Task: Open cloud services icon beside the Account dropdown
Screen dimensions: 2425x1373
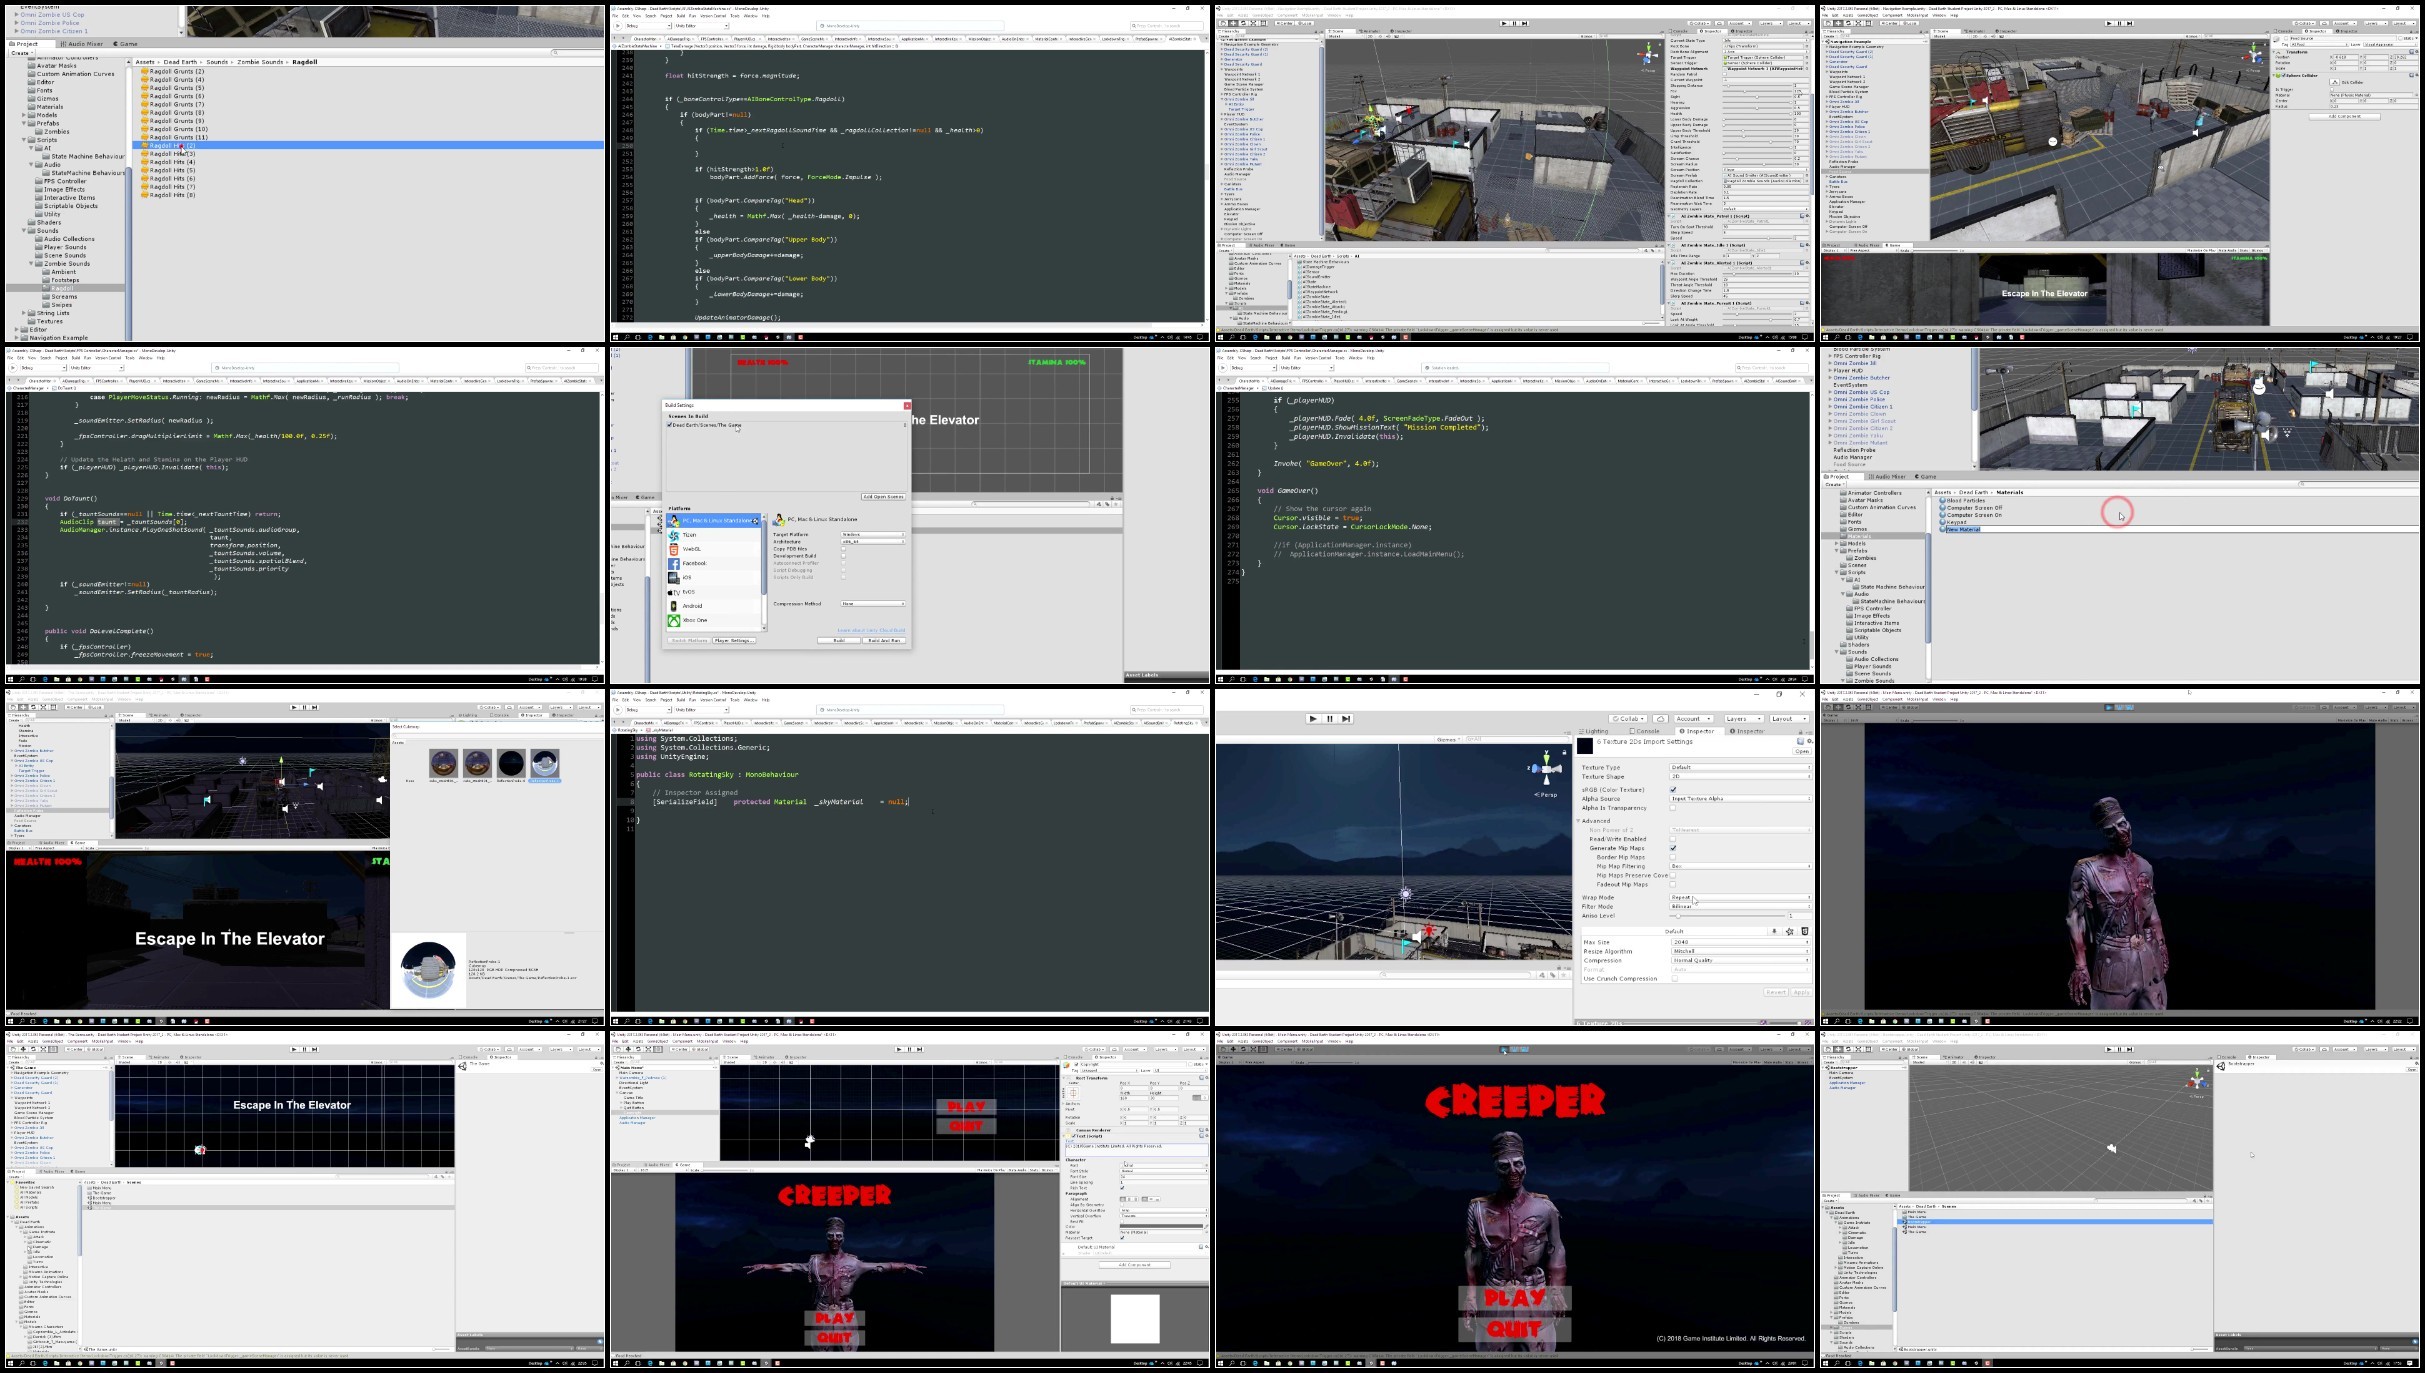Action: click(x=1661, y=719)
